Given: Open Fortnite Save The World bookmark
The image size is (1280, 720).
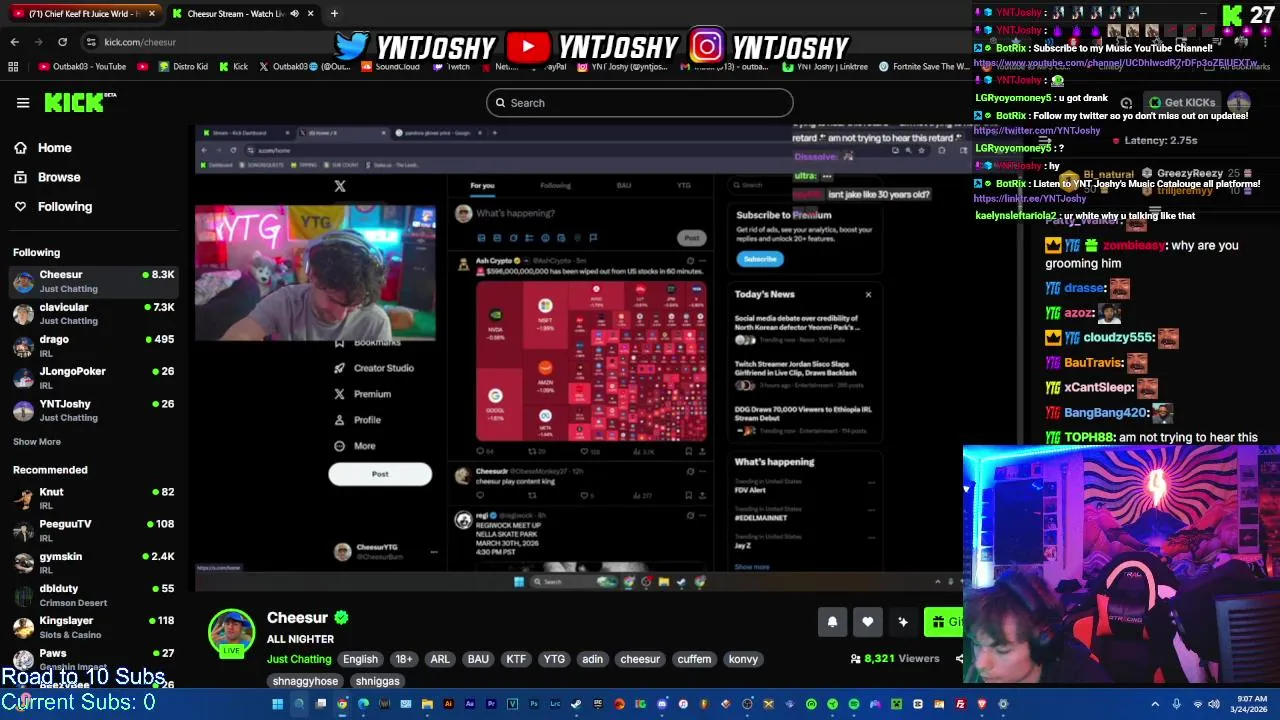Looking at the screenshot, I should [x=923, y=67].
